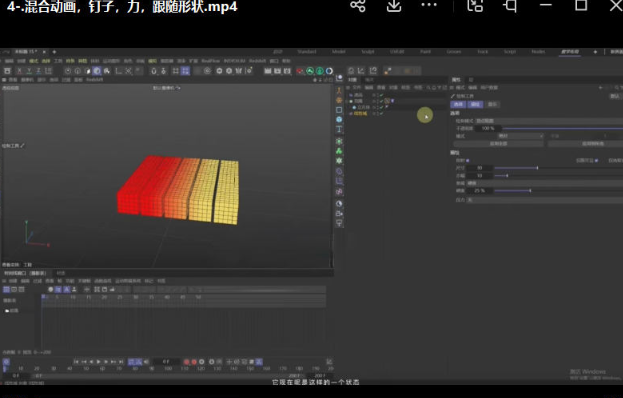This screenshot has height=398, width=623.
Task: Lock the Z axis in the toolbar
Action: tap(39, 71)
